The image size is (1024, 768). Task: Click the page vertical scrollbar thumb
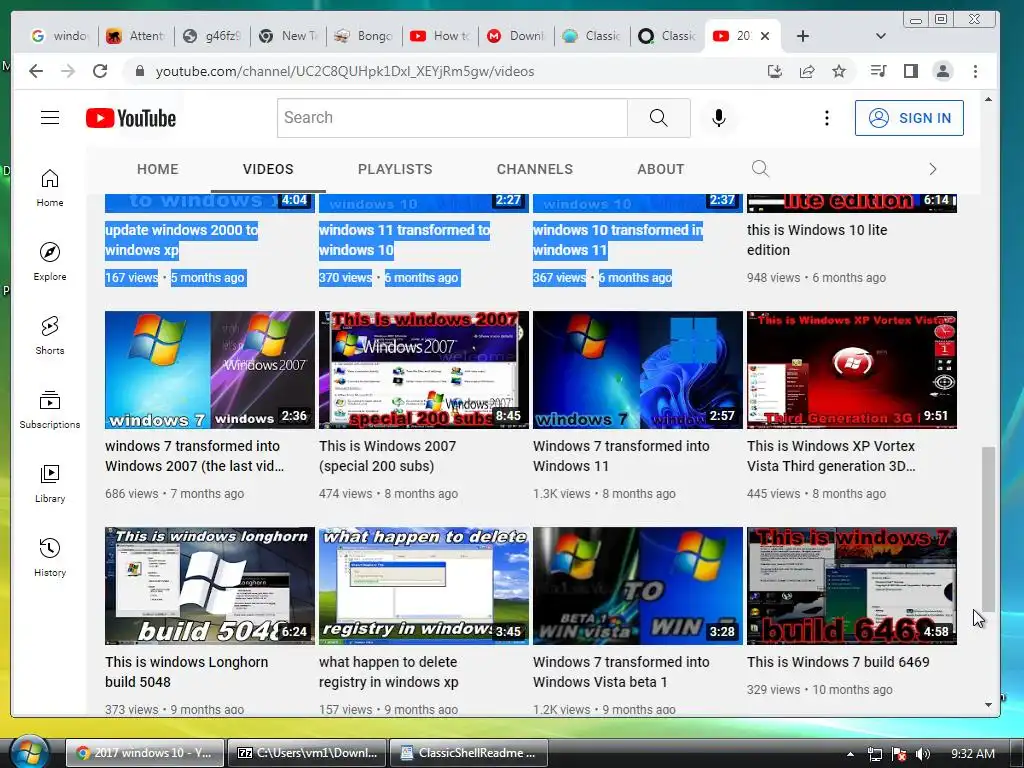point(988,529)
